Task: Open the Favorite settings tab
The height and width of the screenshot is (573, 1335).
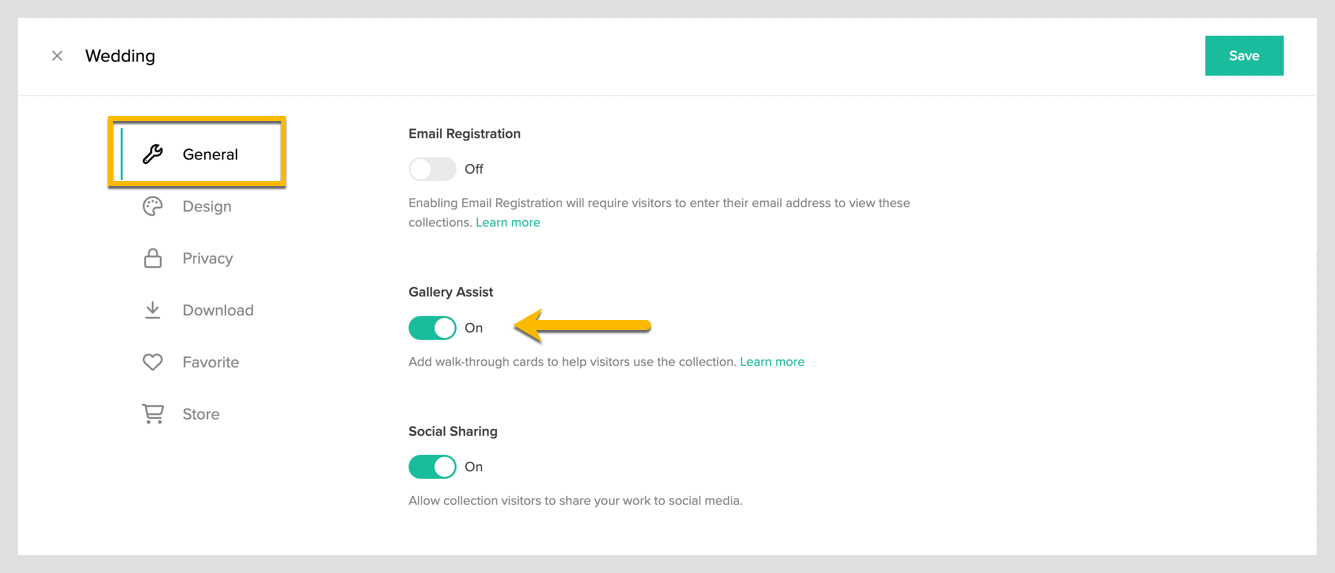Action: tap(211, 362)
